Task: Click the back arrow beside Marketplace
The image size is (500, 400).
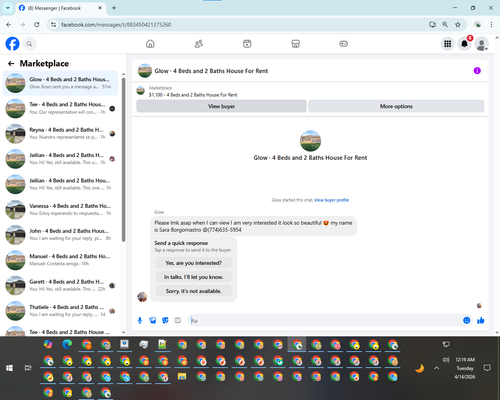Action: click(11, 63)
